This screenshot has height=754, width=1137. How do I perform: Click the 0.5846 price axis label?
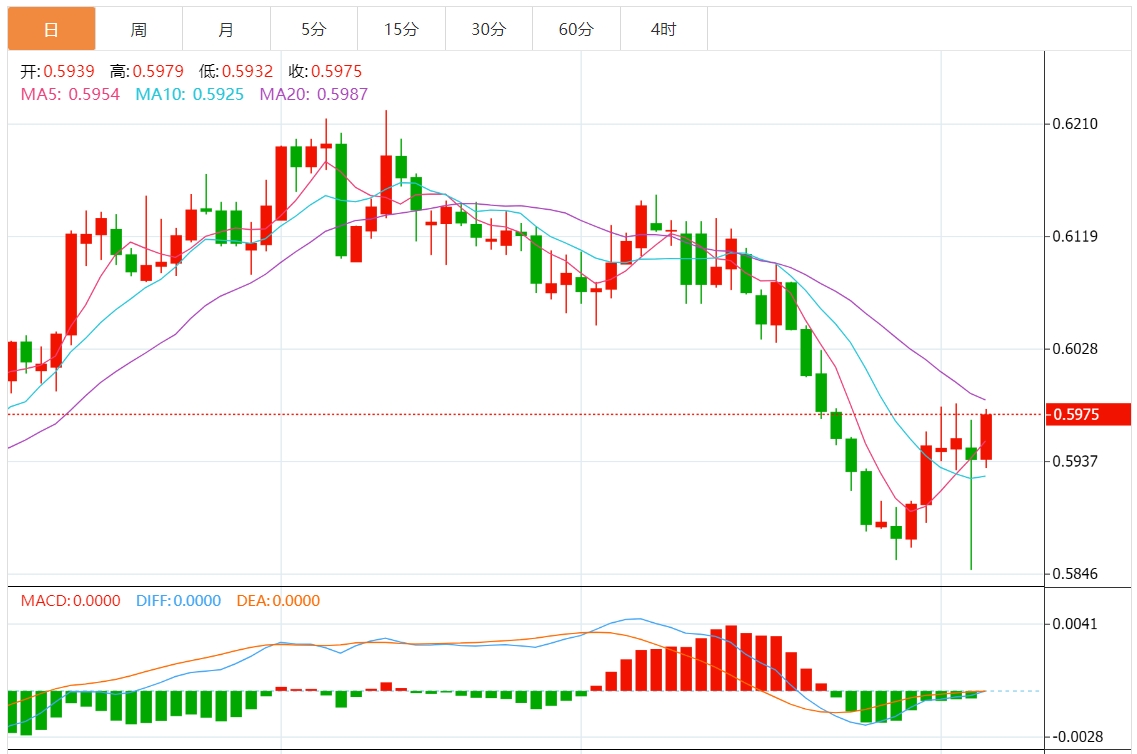point(1075,573)
